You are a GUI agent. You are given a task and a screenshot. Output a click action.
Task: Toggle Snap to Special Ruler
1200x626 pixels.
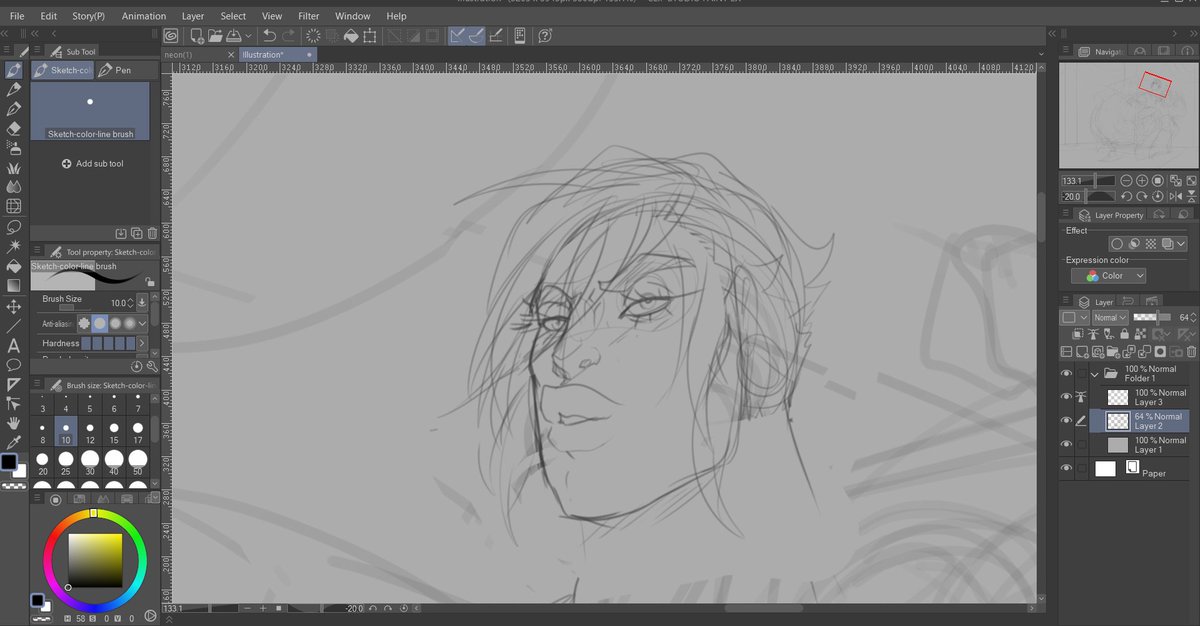[x=477, y=36]
